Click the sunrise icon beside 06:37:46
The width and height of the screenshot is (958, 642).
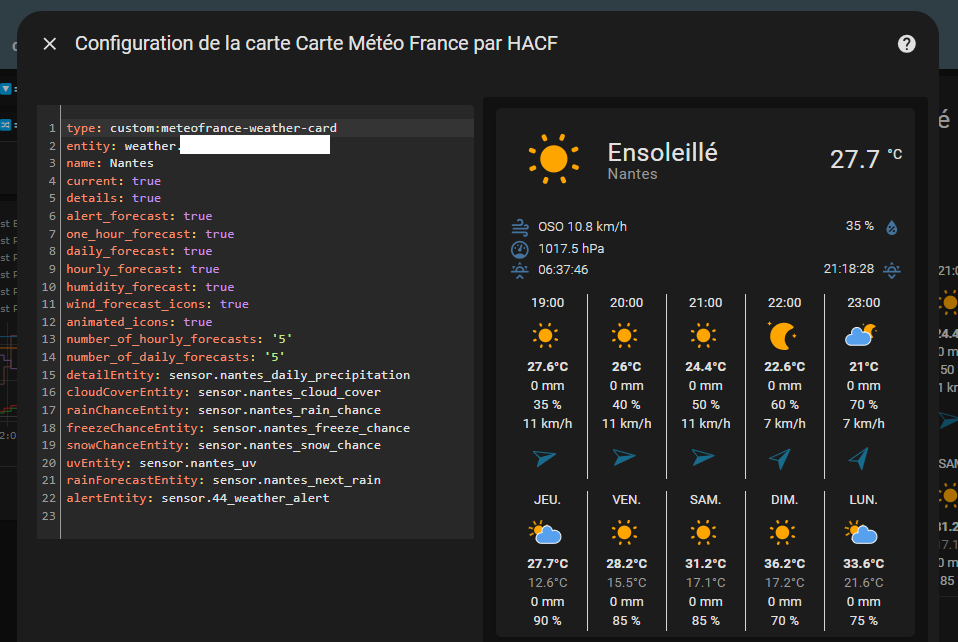pyautogui.click(x=520, y=270)
